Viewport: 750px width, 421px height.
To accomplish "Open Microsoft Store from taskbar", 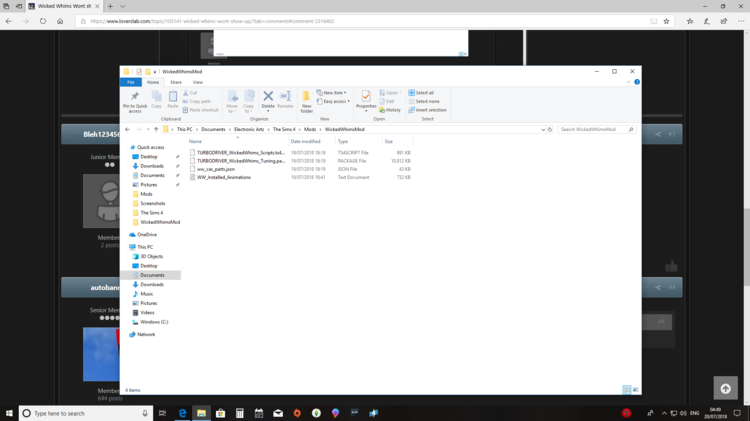I will [221, 413].
